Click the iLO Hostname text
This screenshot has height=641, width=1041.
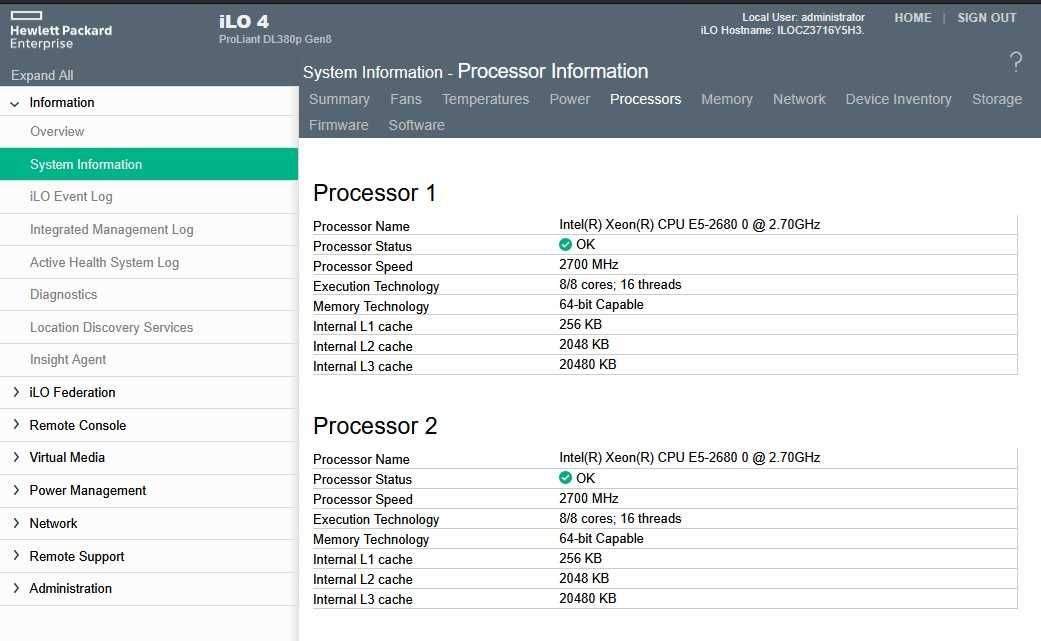coord(782,31)
